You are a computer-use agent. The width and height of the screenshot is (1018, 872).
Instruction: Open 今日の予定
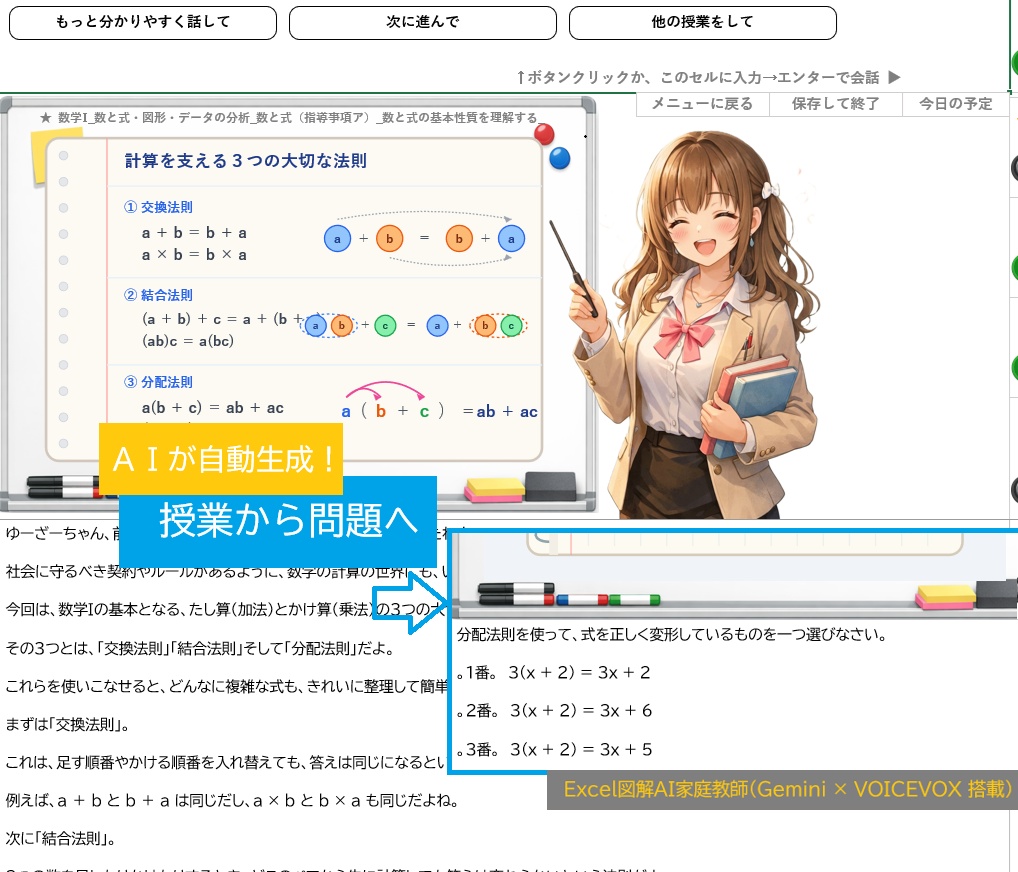point(956,104)
